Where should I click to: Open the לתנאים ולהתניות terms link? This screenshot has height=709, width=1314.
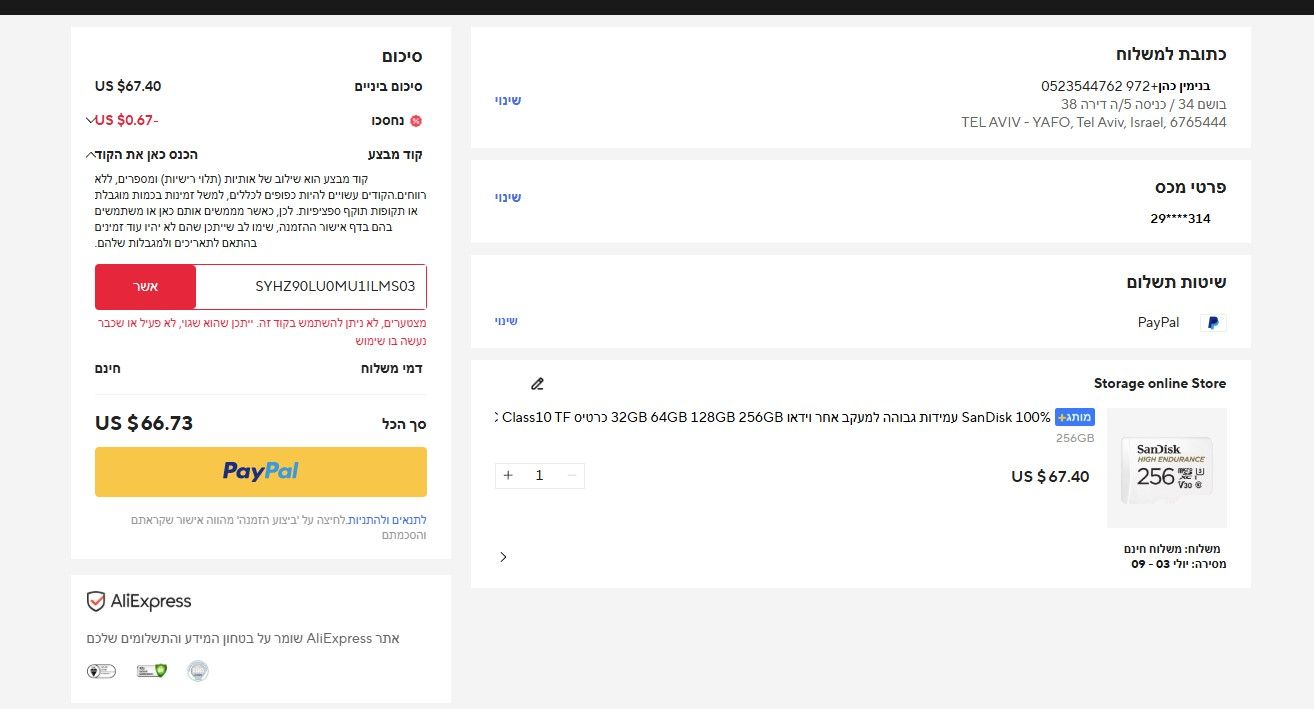click(x=387, y=520)
